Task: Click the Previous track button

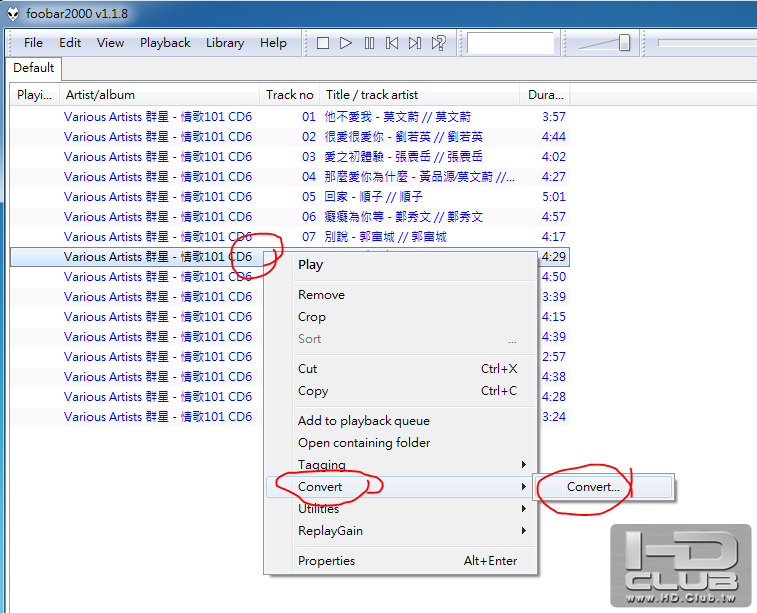Action: coord(392,43)
